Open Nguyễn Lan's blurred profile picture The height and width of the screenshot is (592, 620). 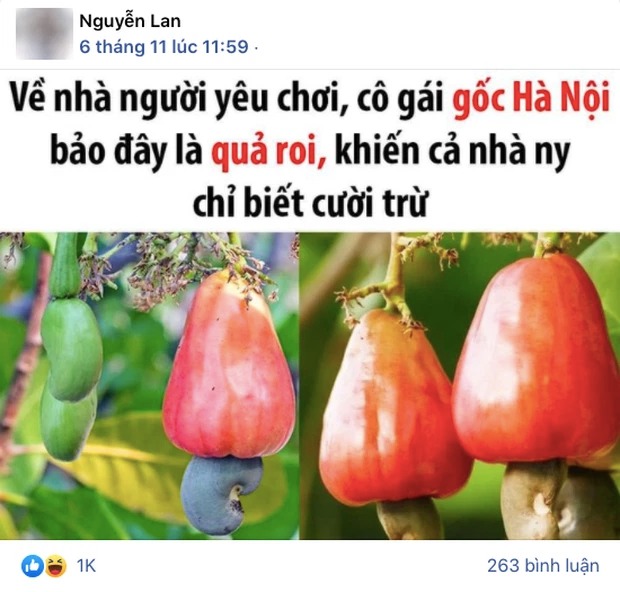click(x=44, y=33)
